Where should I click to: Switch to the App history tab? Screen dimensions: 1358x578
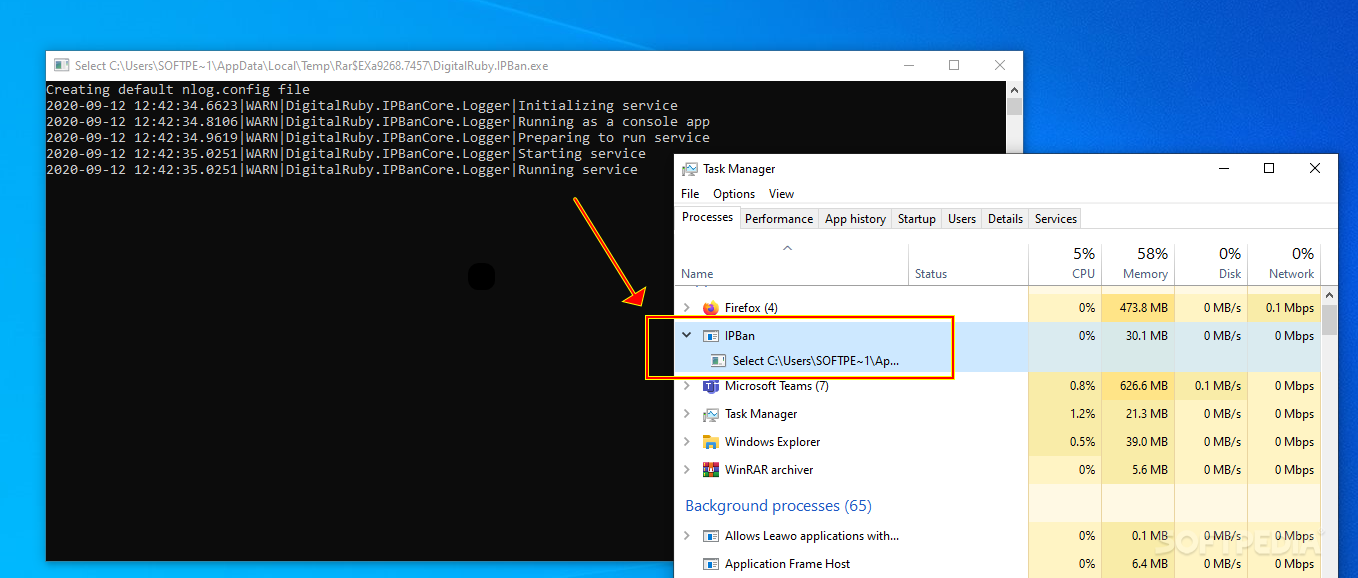pyautogui.click(x=855, y=219)
